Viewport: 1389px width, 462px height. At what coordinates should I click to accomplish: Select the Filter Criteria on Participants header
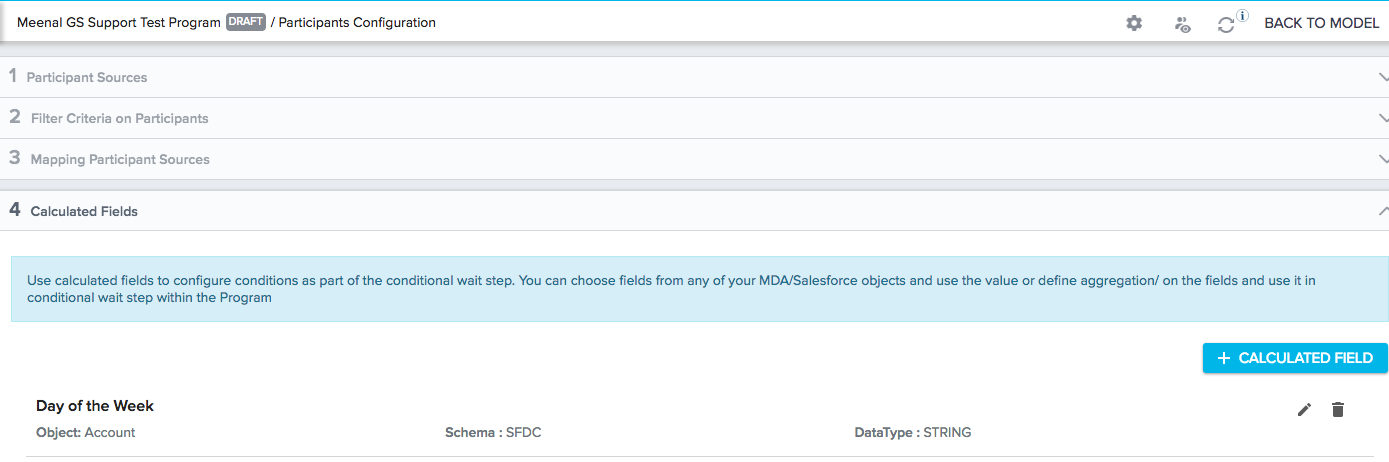(694, 118)
